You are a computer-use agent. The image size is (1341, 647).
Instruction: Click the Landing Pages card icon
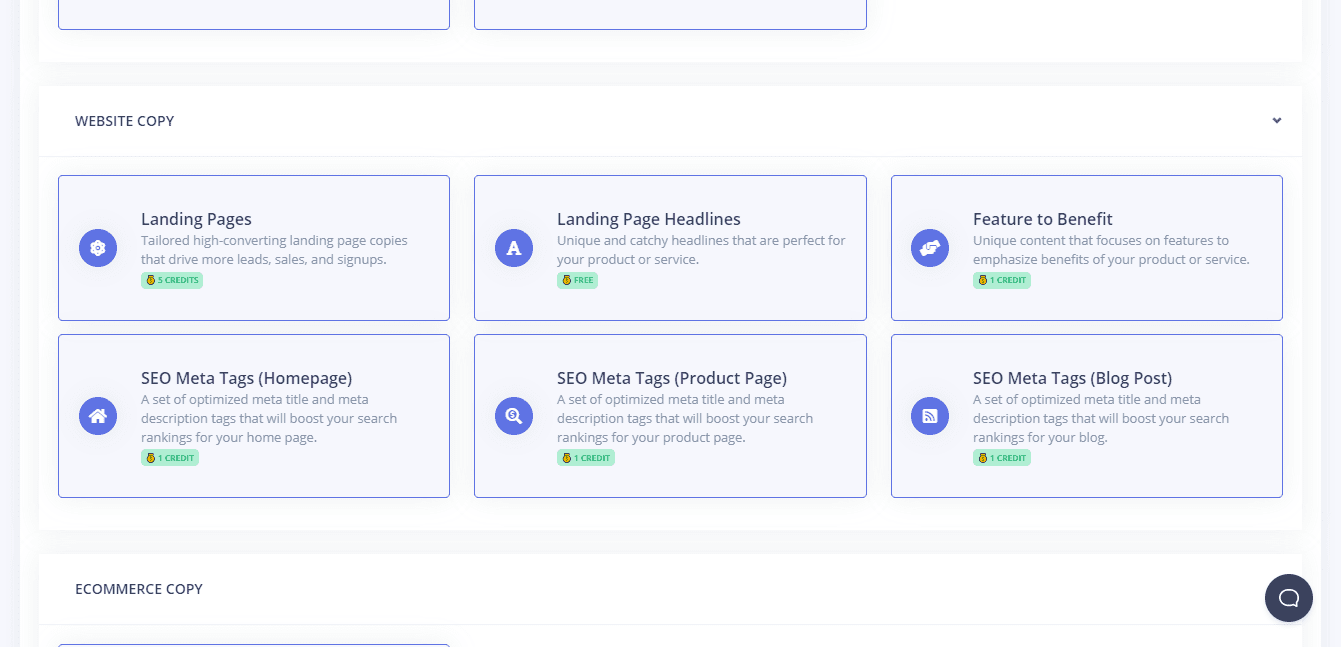click(98, 248)
